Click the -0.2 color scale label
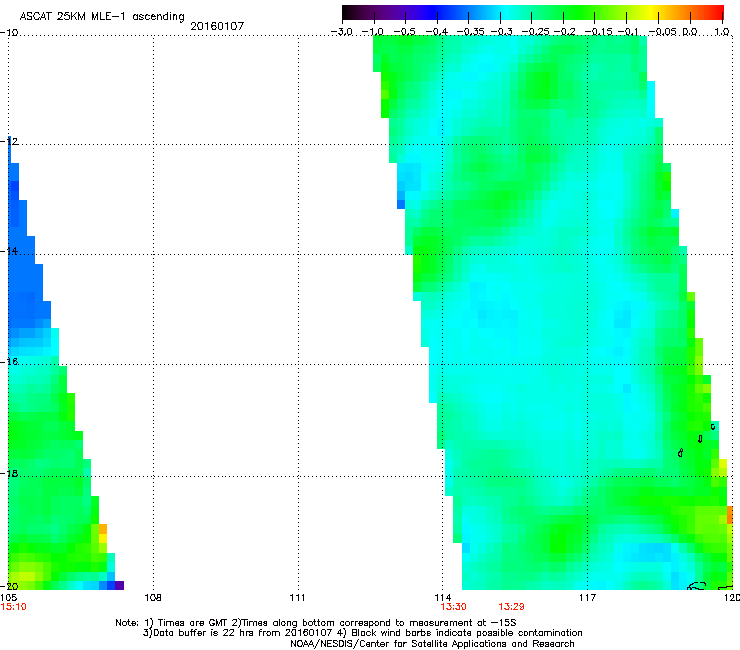This screenshot has height=650, width=740. coord(564,32)
